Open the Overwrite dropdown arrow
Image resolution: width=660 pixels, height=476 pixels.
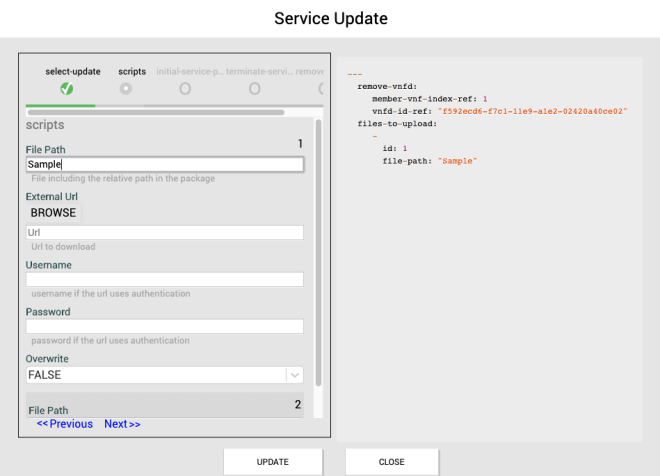pos(295,375)
